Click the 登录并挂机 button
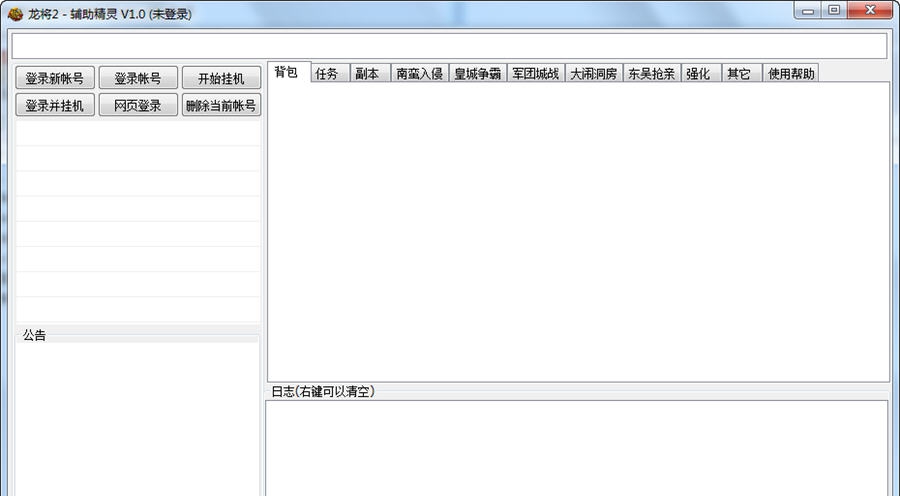Screen dimensions: 900x496 coord(55,105)
